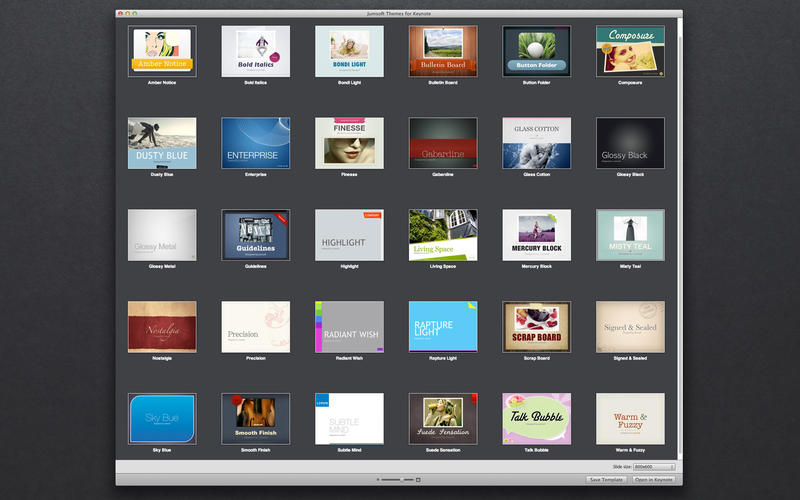Select the Talk Bubble theme
800x500 pixels.
point(537,419)
